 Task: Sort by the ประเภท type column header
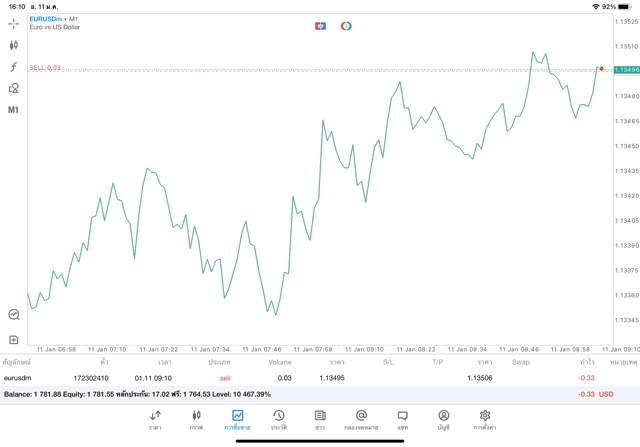[219, 362]
